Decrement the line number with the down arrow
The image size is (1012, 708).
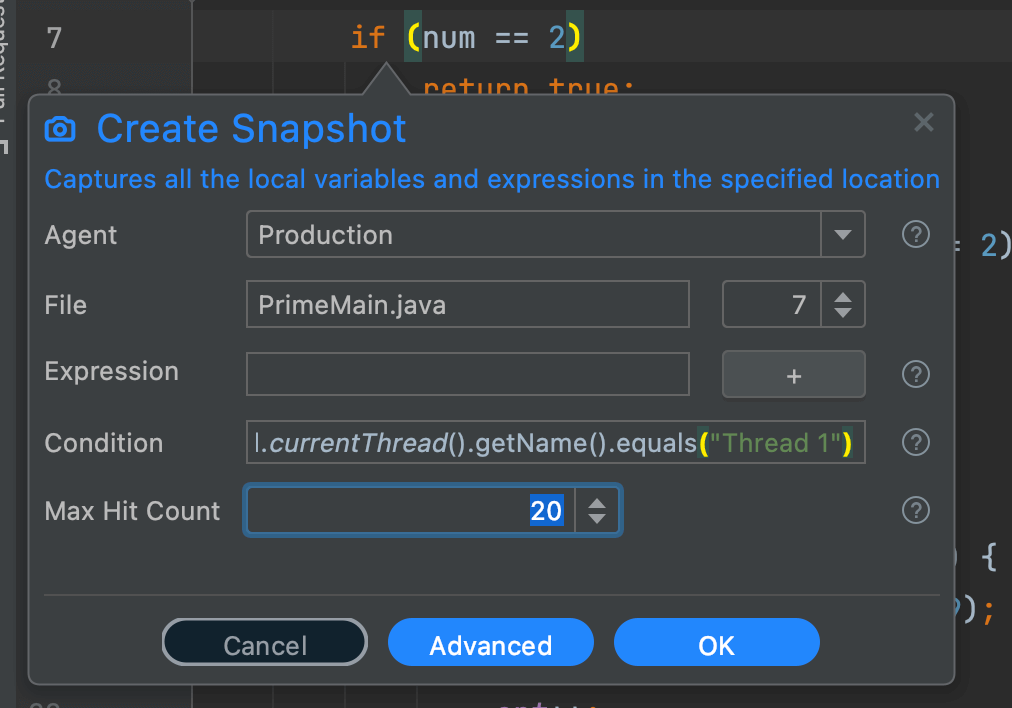pos(844,311)
